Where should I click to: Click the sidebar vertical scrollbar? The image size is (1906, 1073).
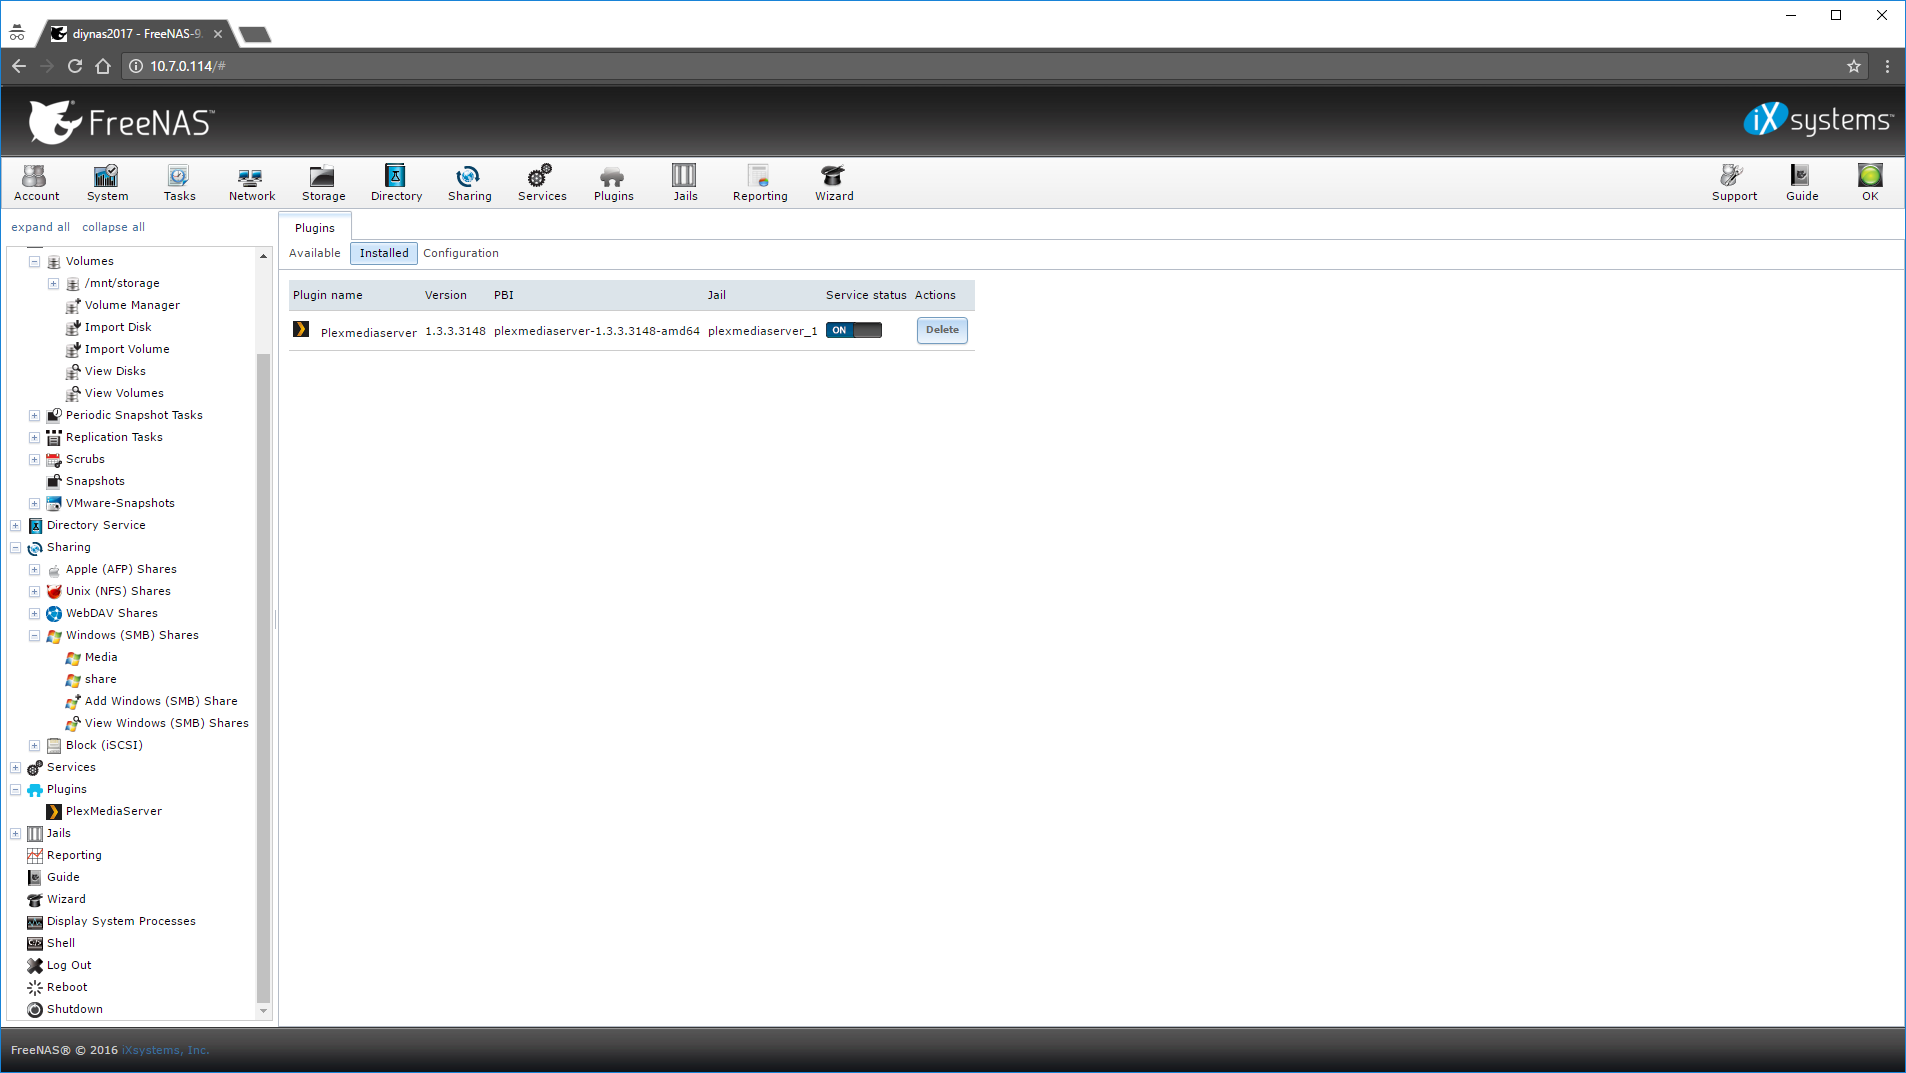(263, 678)
